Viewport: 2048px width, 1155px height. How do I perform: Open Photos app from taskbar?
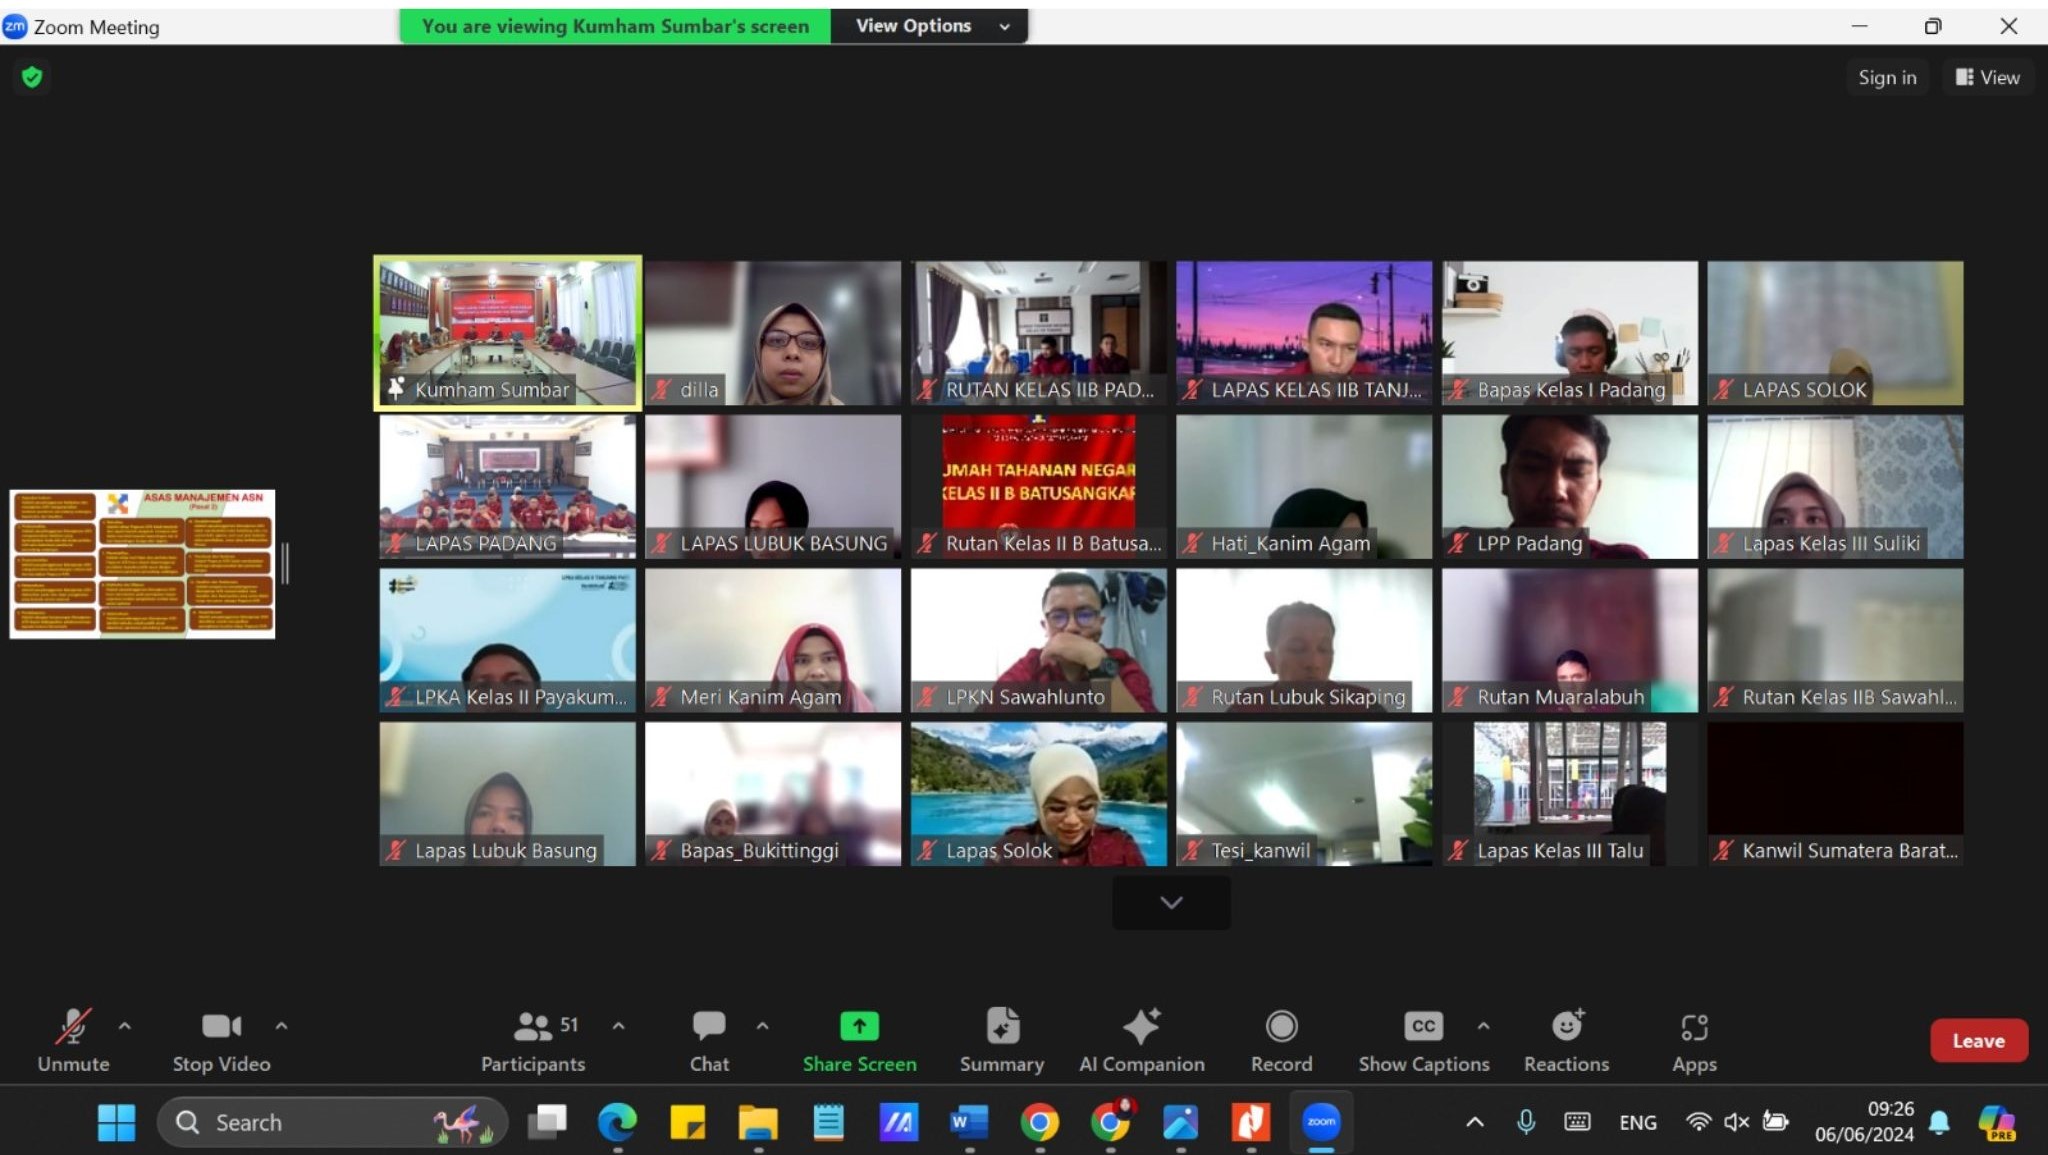(x=1181, y=1122)
